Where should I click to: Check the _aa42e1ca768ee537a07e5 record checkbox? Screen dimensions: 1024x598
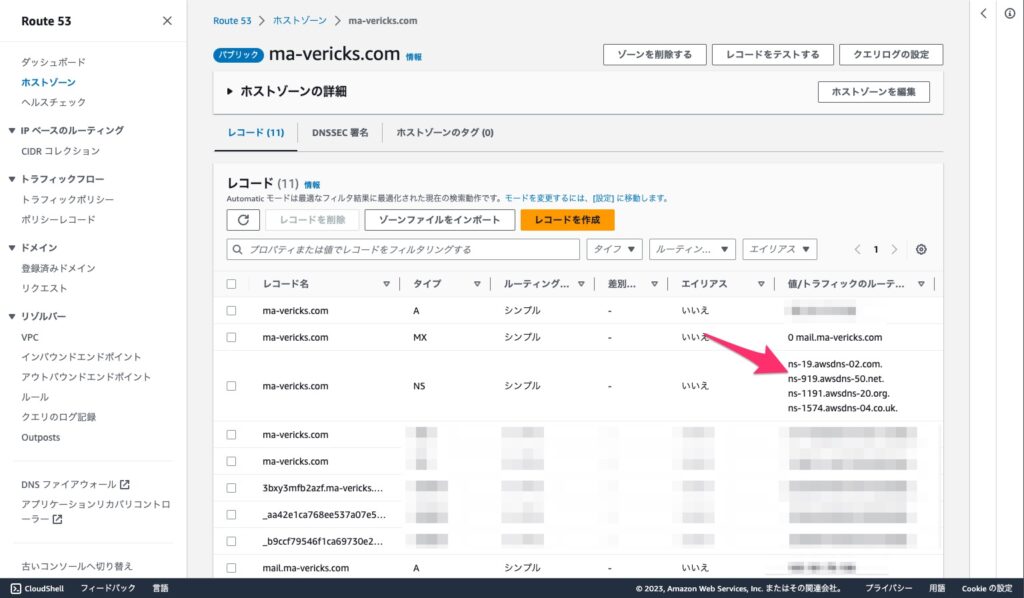231,514
